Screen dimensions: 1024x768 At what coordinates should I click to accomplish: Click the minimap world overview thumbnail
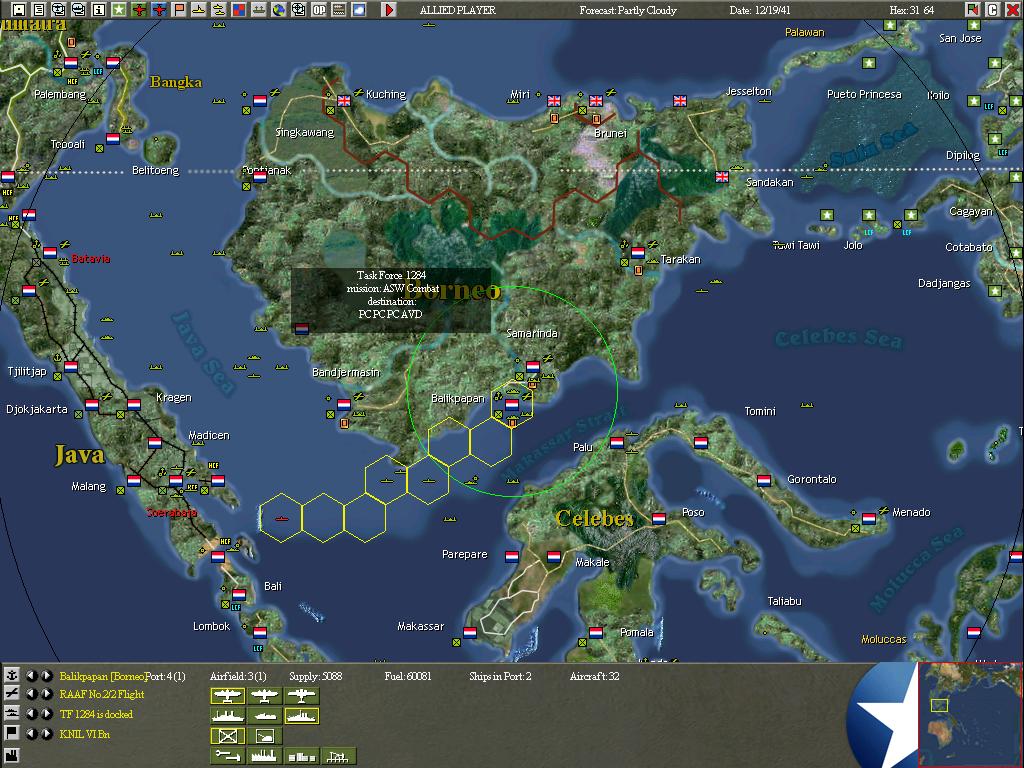click(x=970, y=714)
